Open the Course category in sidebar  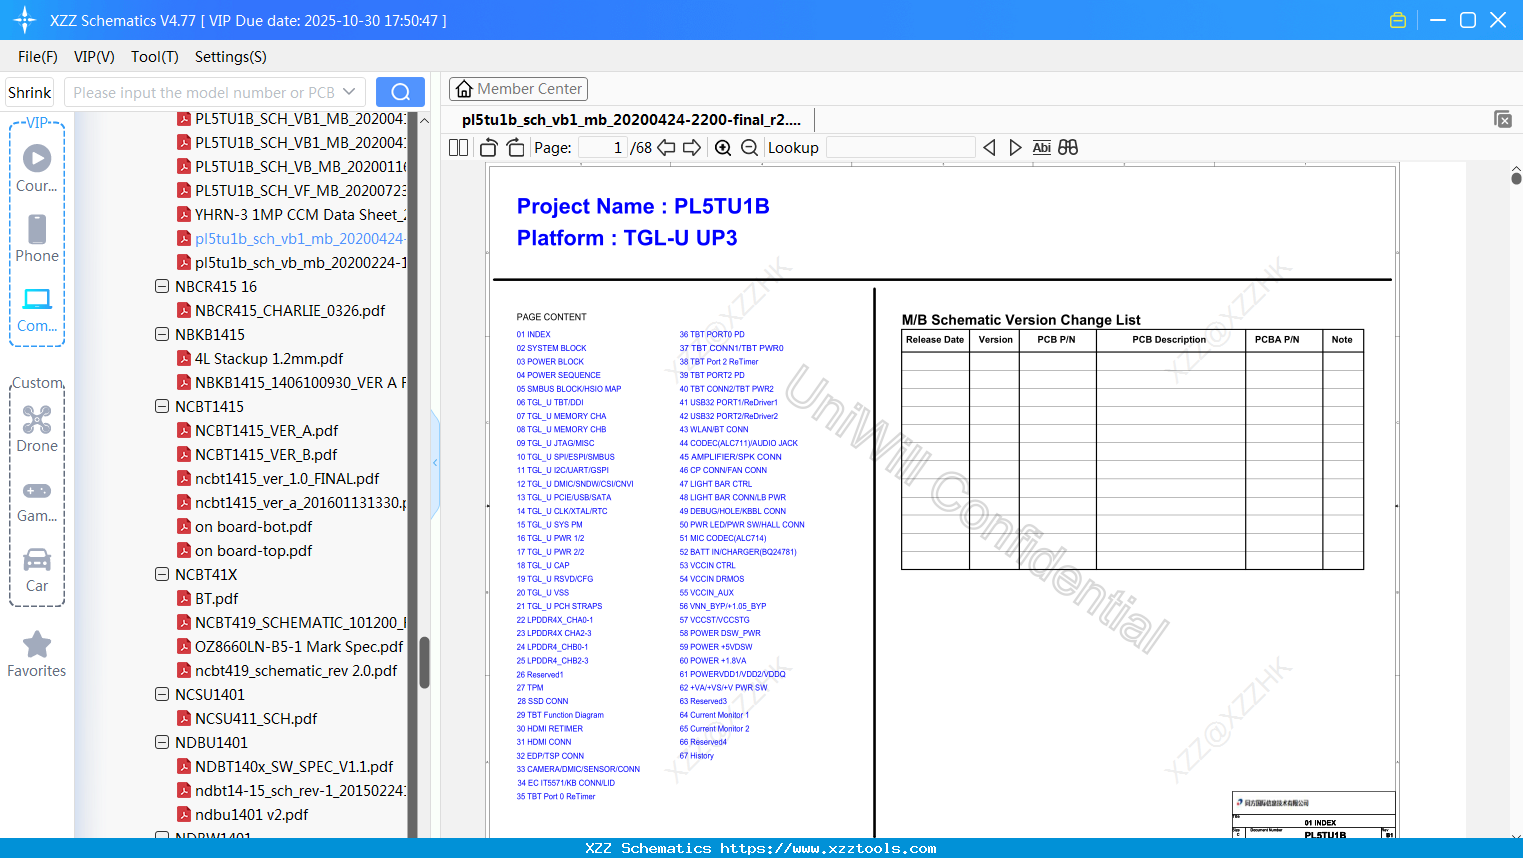(37, 168)
